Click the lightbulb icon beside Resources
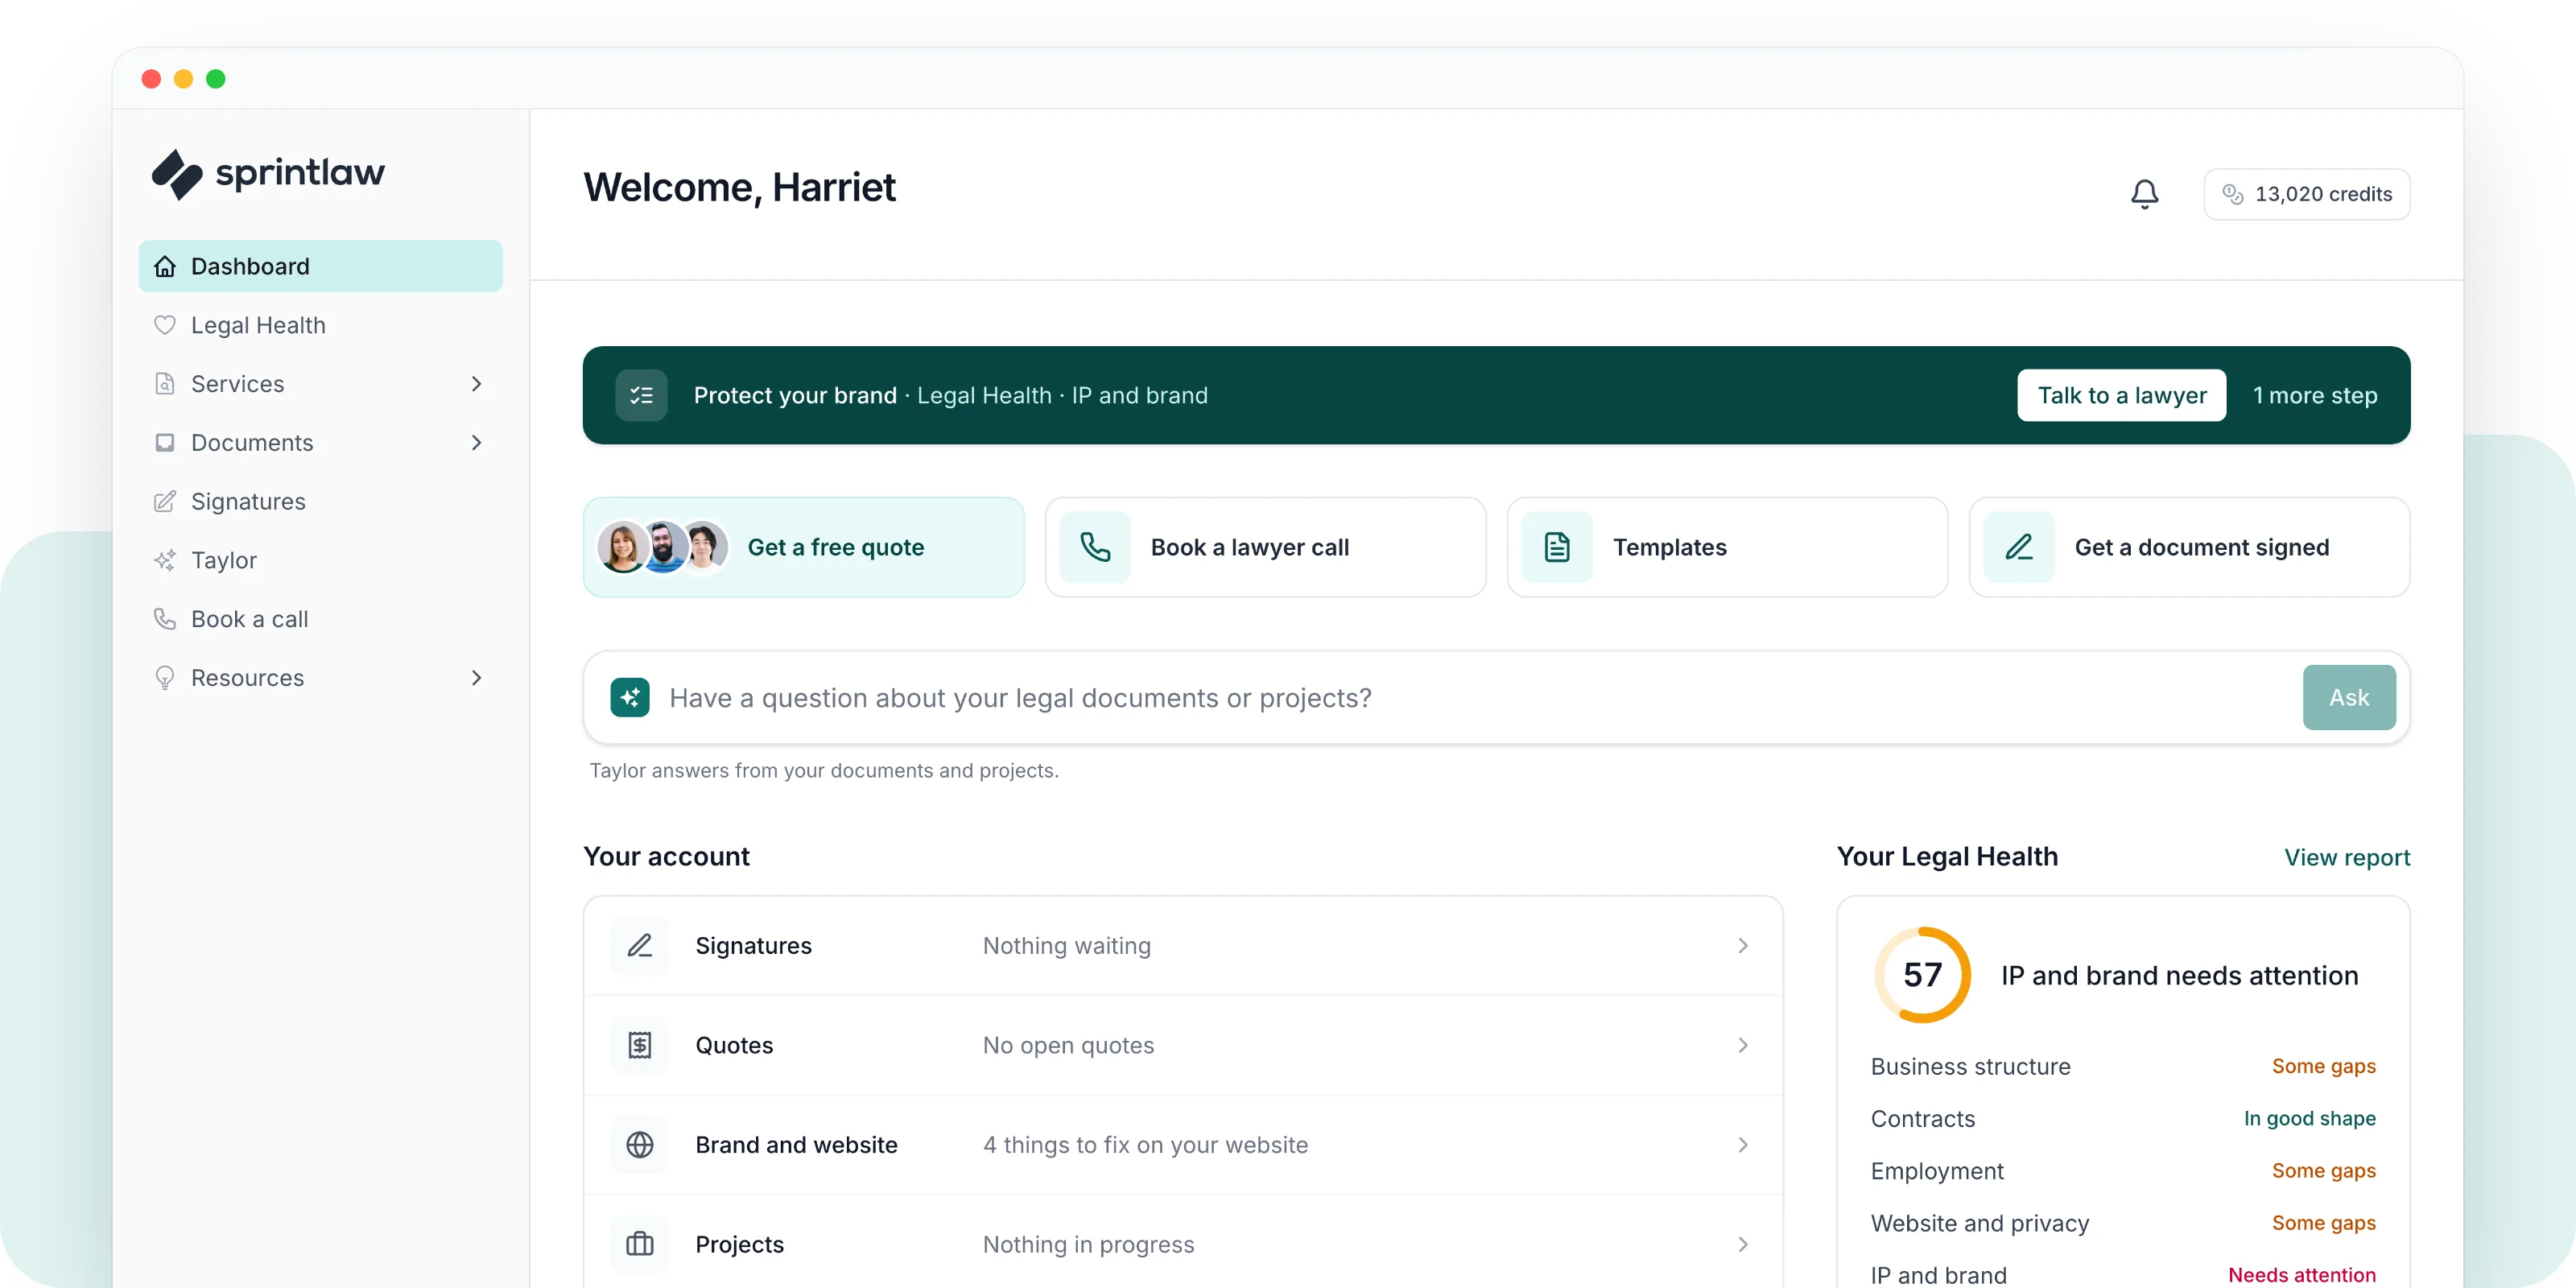2576x1288 pixels. point(165,678)
